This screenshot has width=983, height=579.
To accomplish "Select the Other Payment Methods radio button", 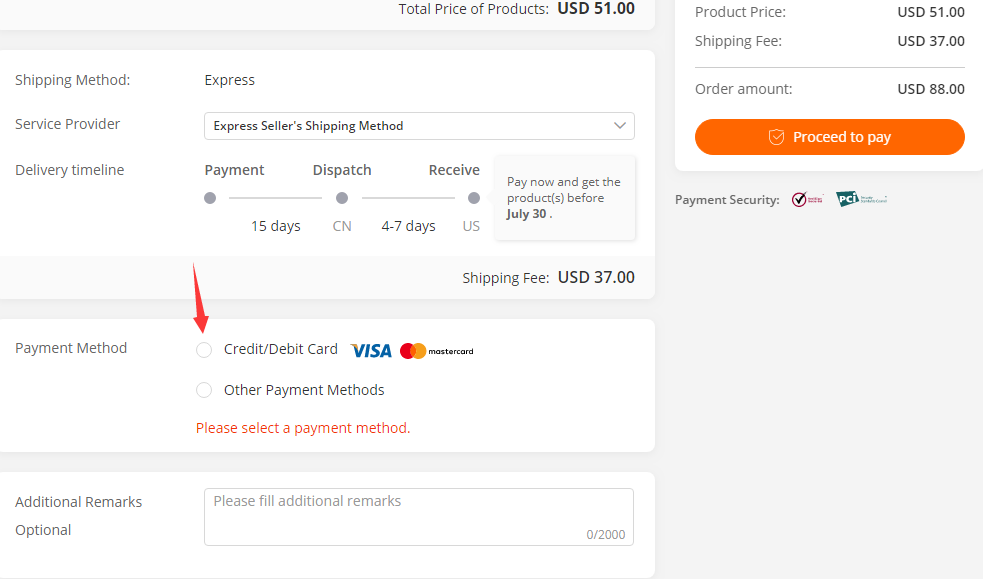I will [204, 390].
